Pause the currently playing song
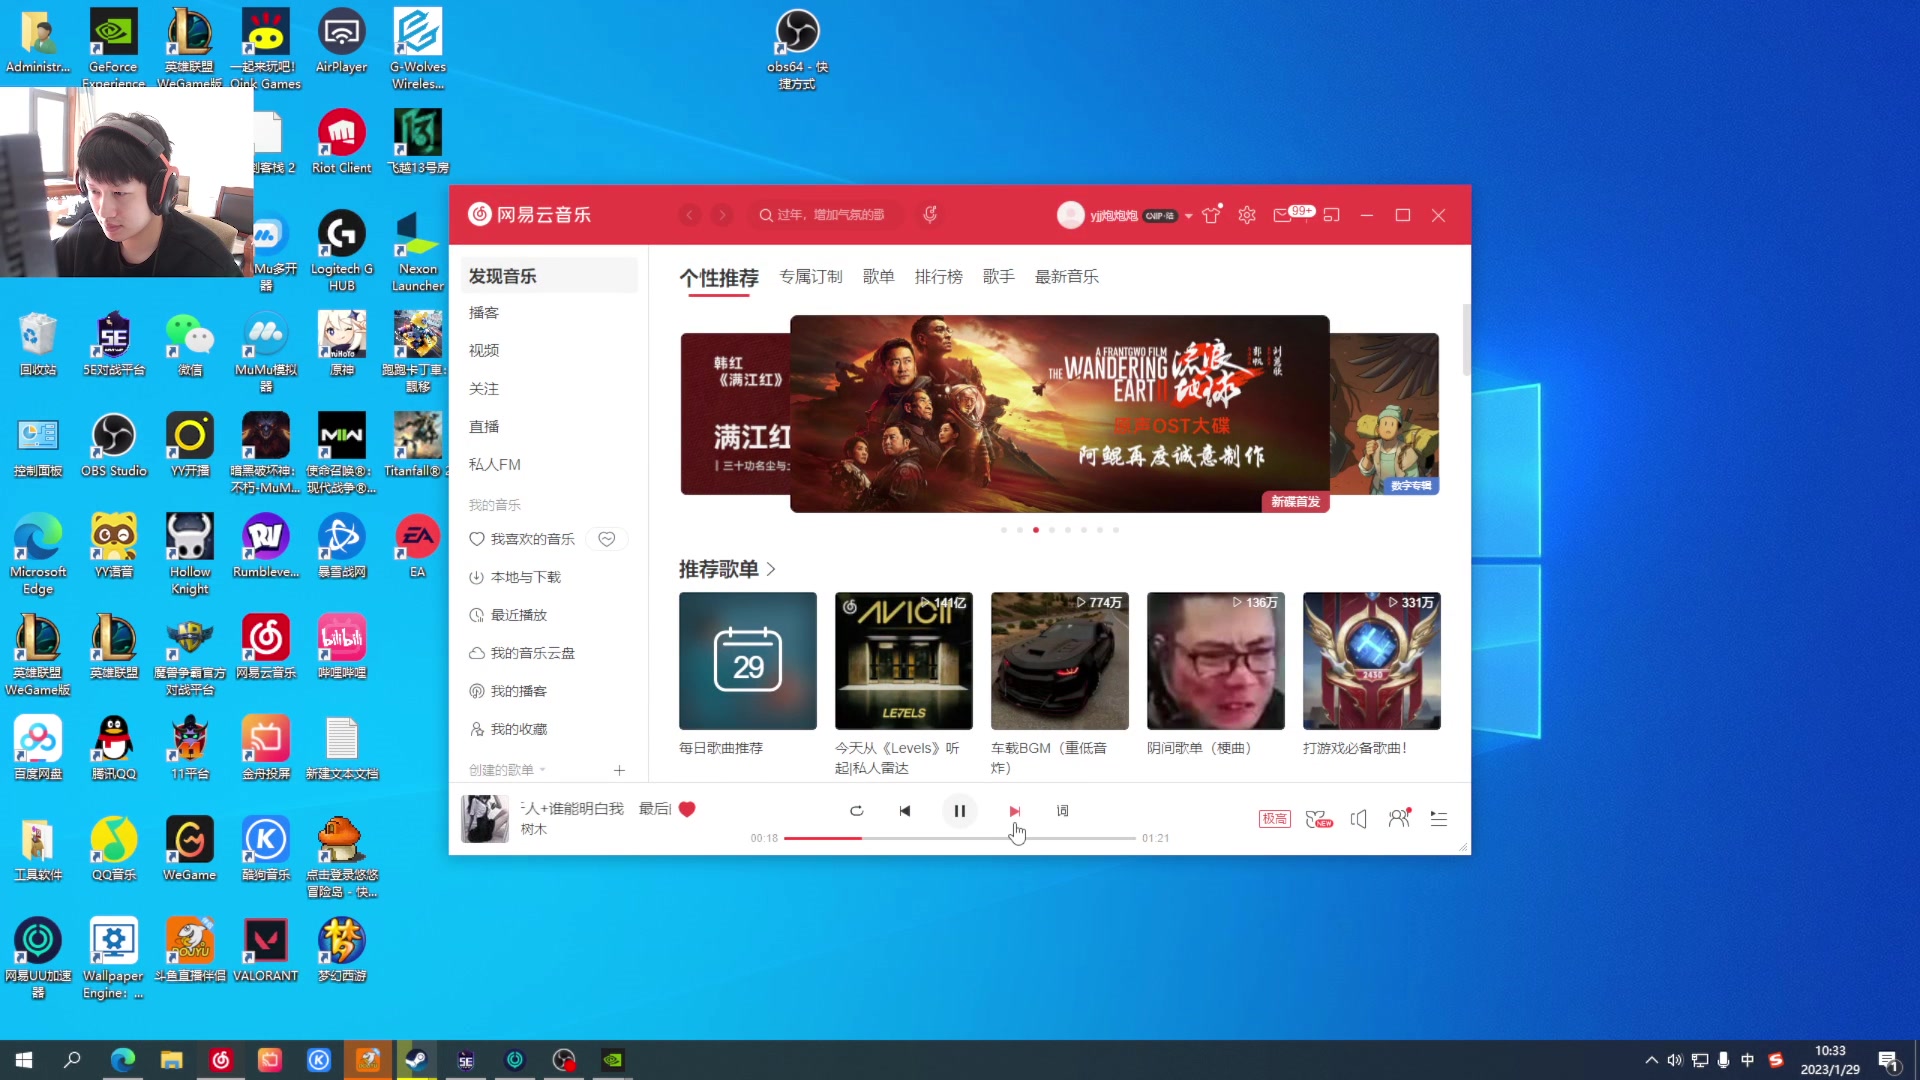Viewport: 1920px width, 1080px height. pyautogui.click(x=959, y=811)
